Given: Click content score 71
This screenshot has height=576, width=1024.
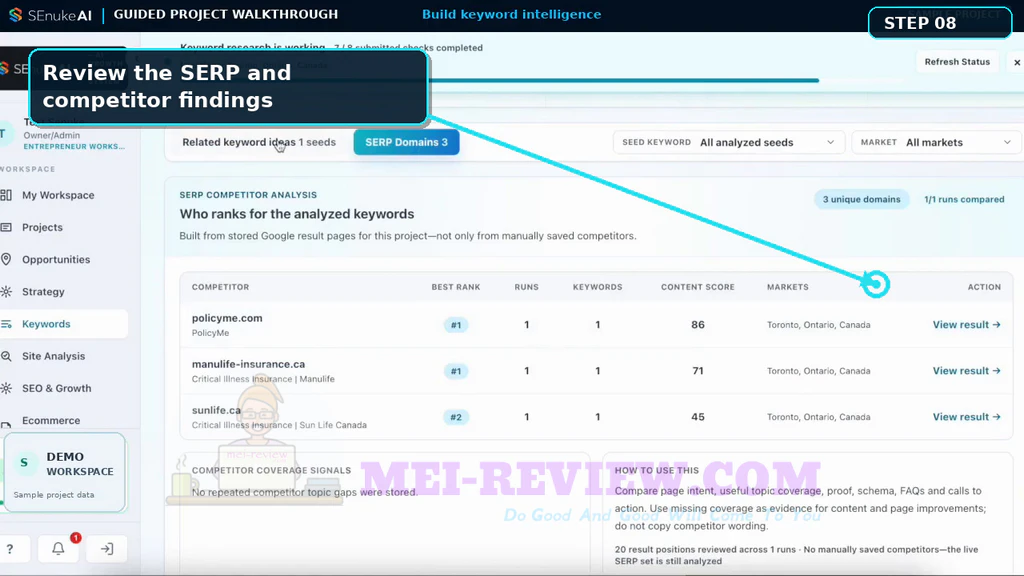Looking at the screenshot, I should coord(697,371).
